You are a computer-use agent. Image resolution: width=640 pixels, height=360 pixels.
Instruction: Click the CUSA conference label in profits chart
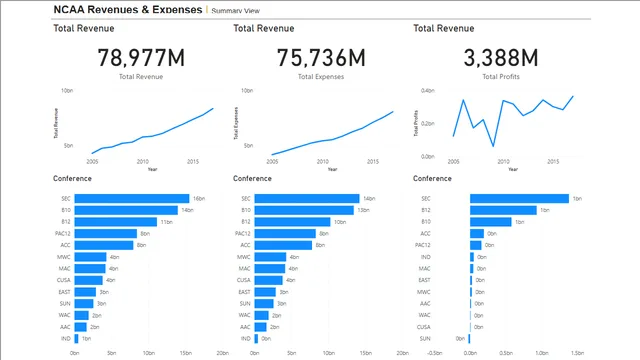point(424,327)
